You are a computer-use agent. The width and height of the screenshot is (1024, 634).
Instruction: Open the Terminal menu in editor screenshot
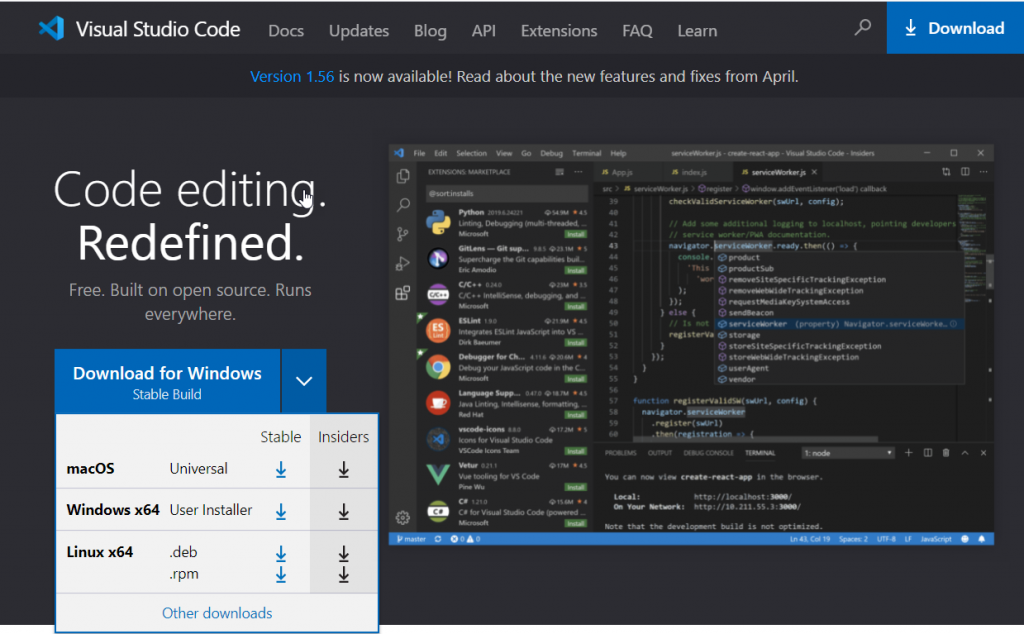point(586,153)
